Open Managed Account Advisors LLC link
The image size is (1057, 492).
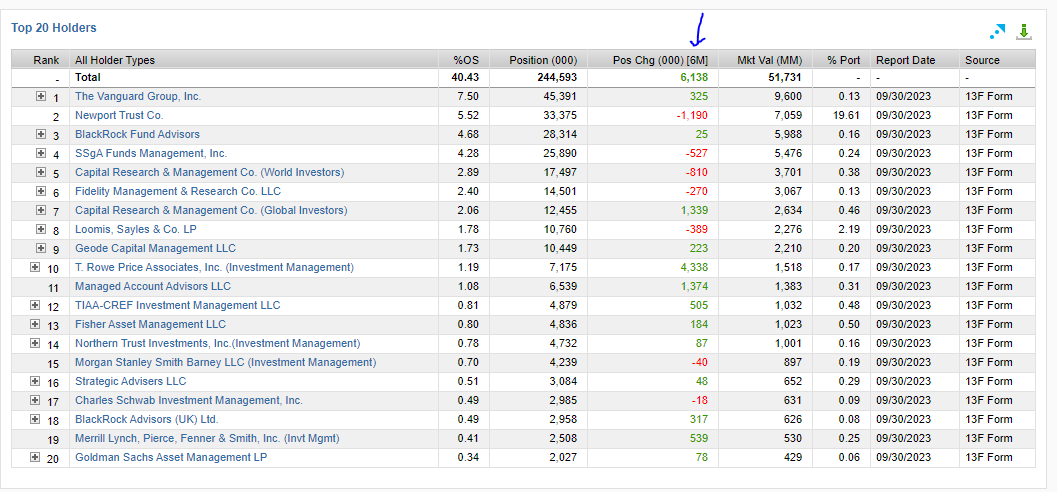click(x=153, y=286)
